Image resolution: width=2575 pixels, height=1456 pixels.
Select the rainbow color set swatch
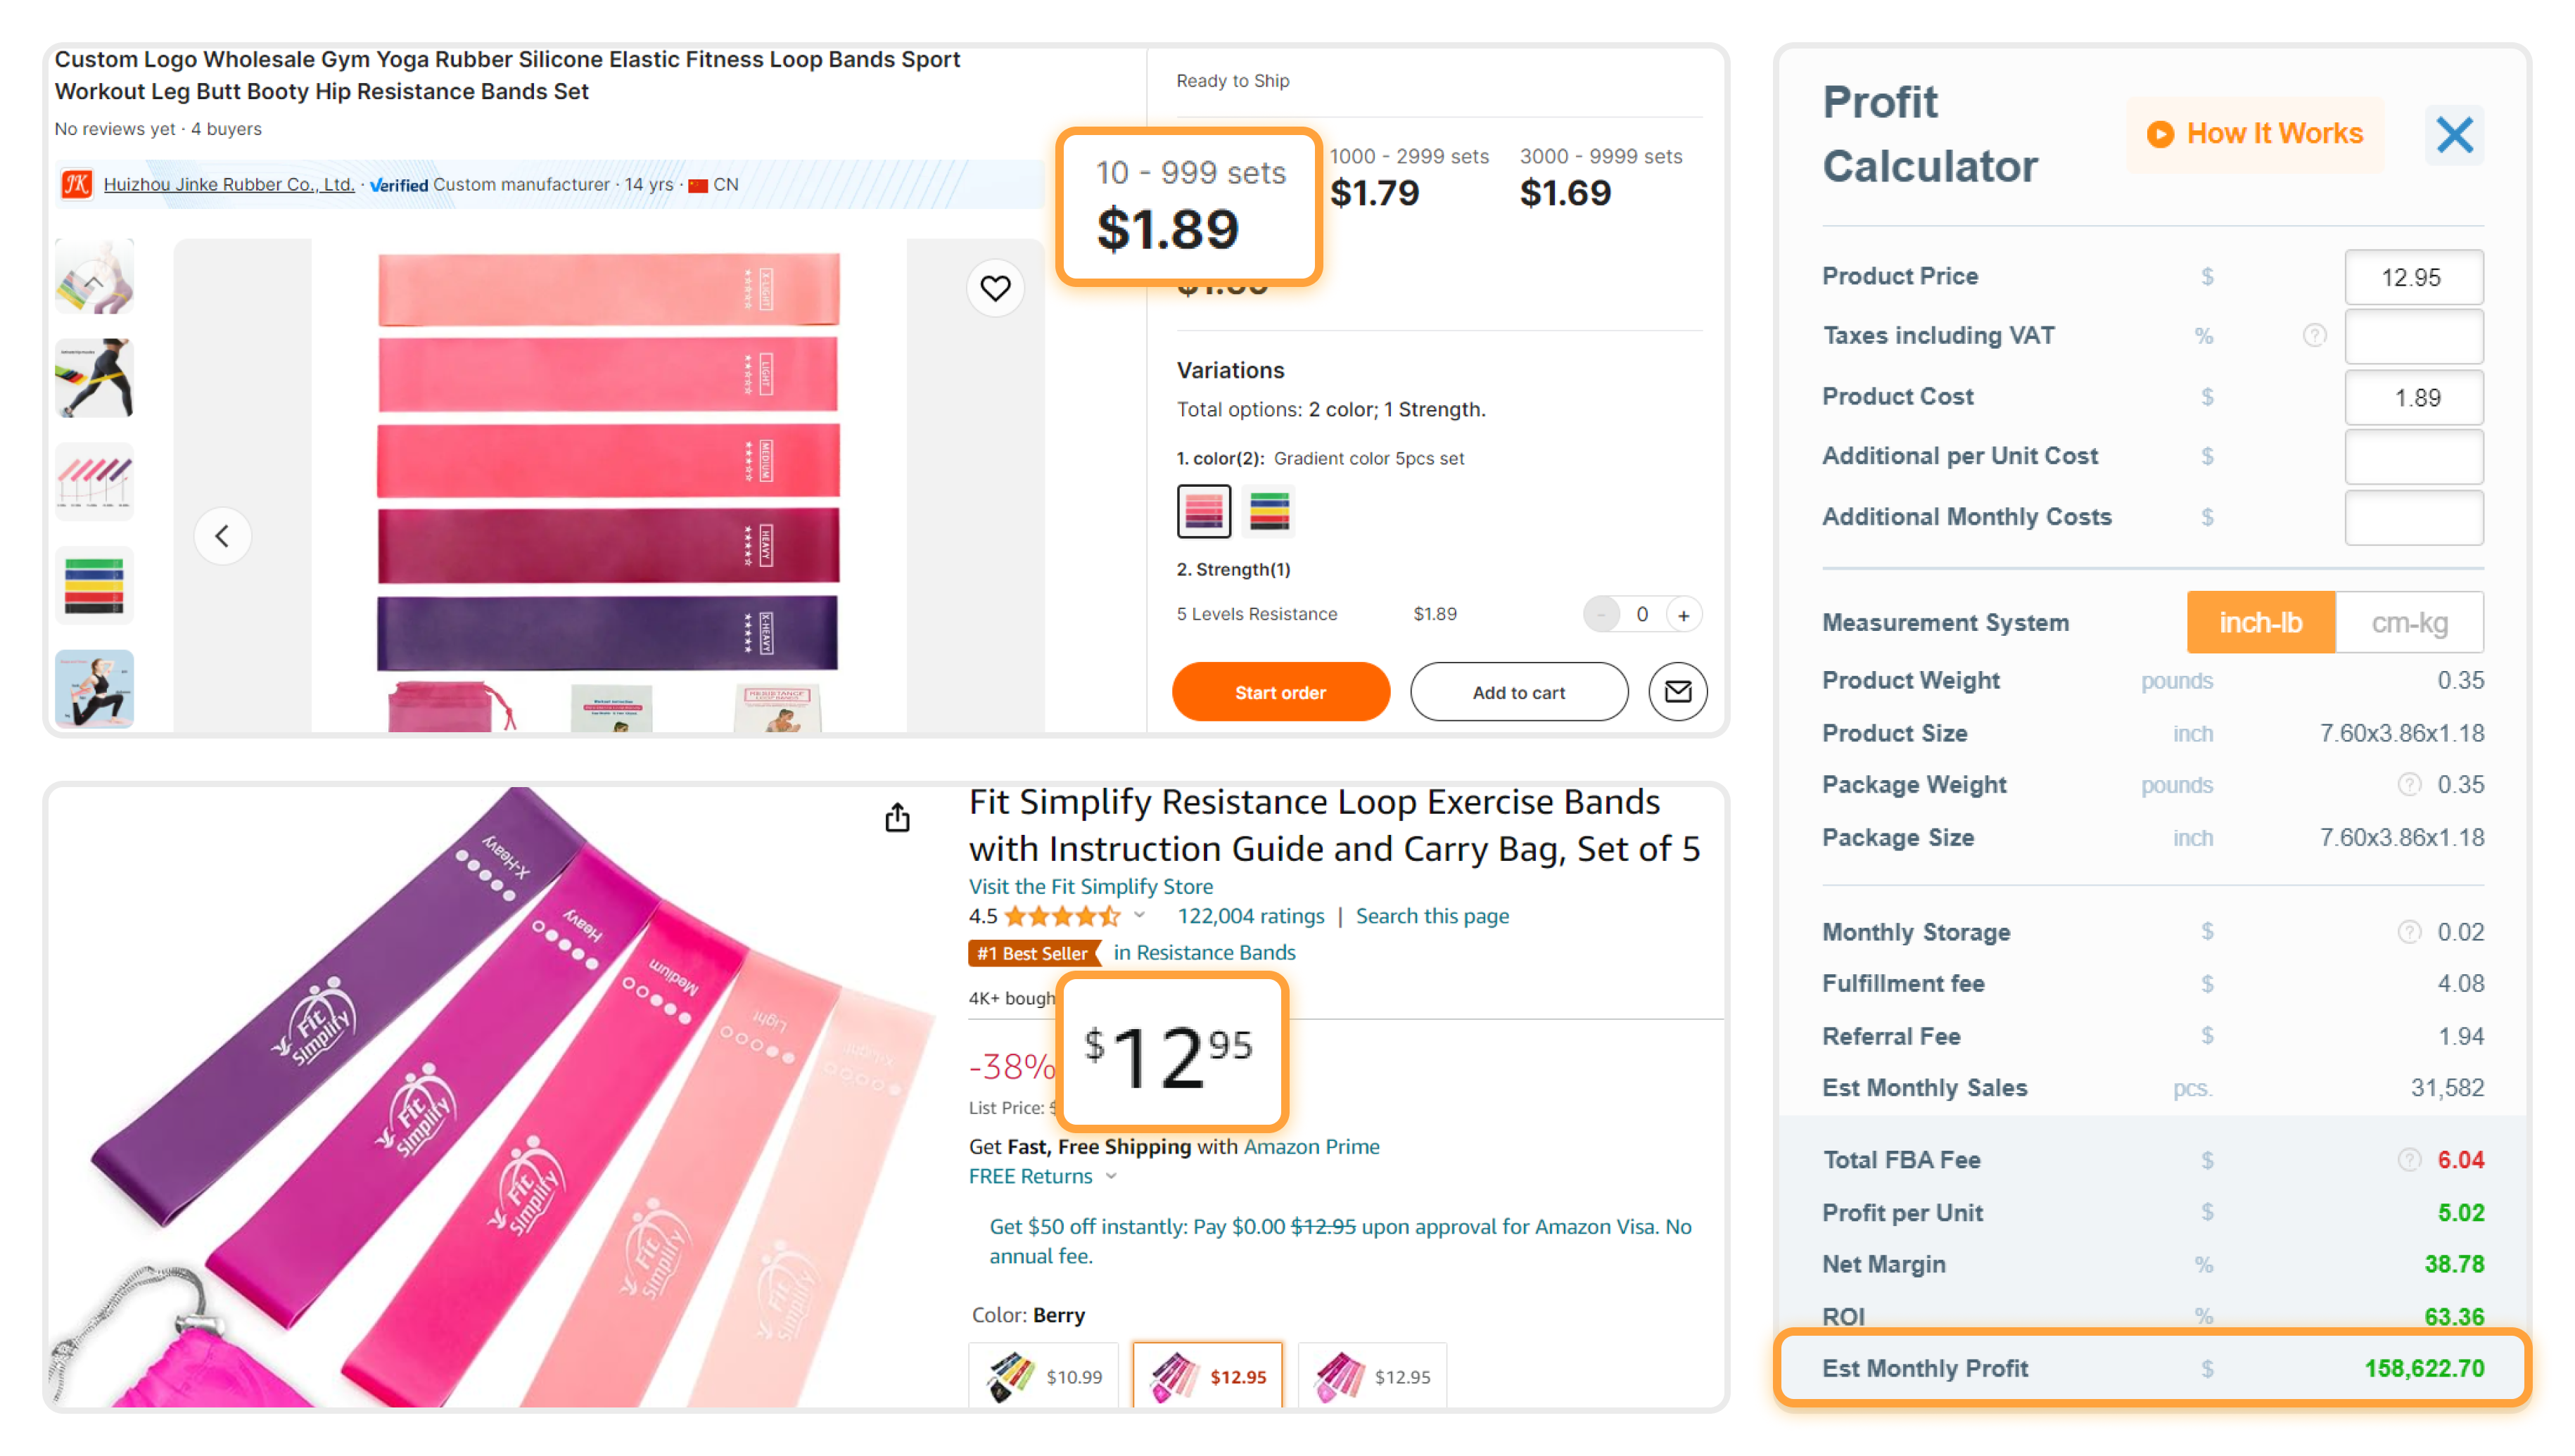[1268, 511]
